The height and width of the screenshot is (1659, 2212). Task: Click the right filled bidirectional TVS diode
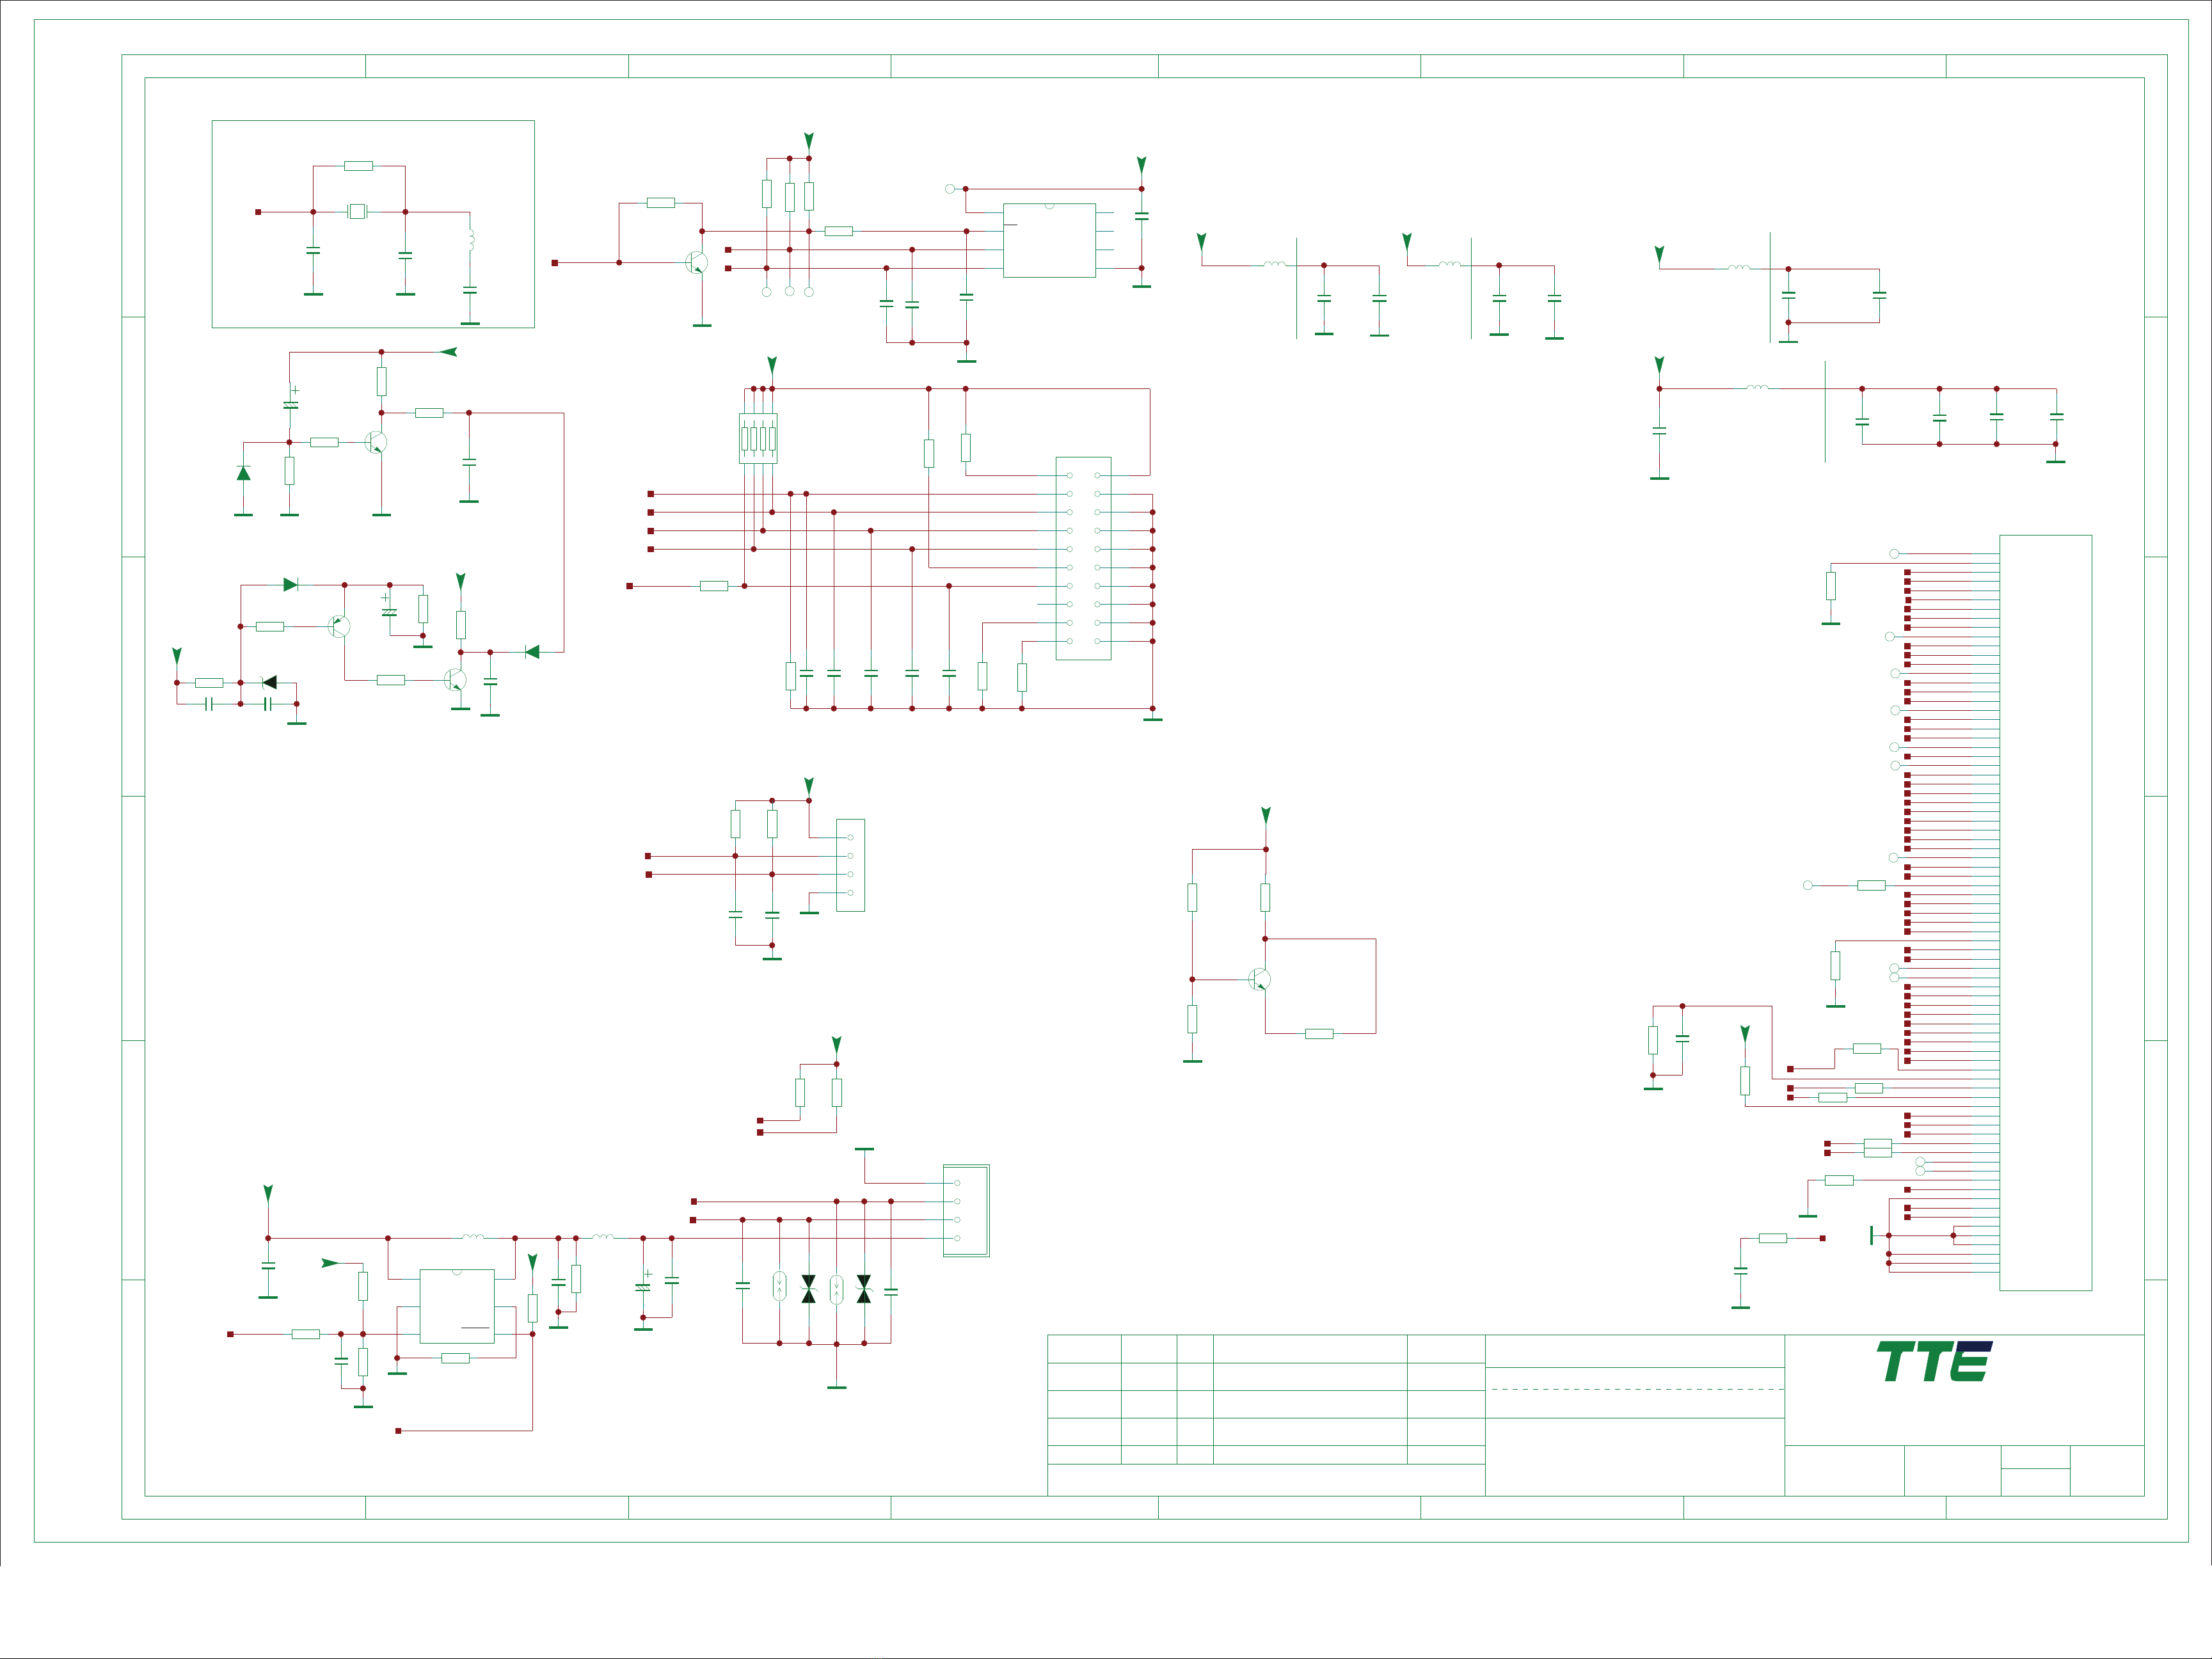tap(864, 1289)
